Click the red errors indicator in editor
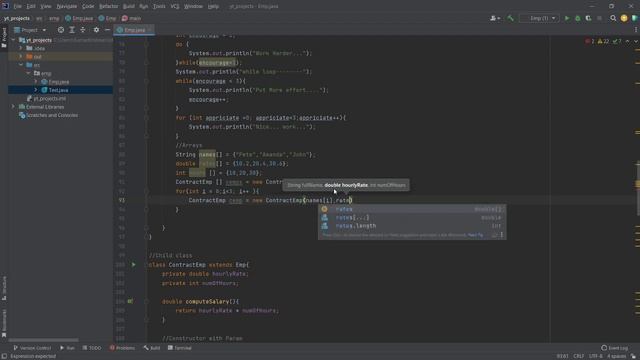640x360 pixels. click(590, 41)
